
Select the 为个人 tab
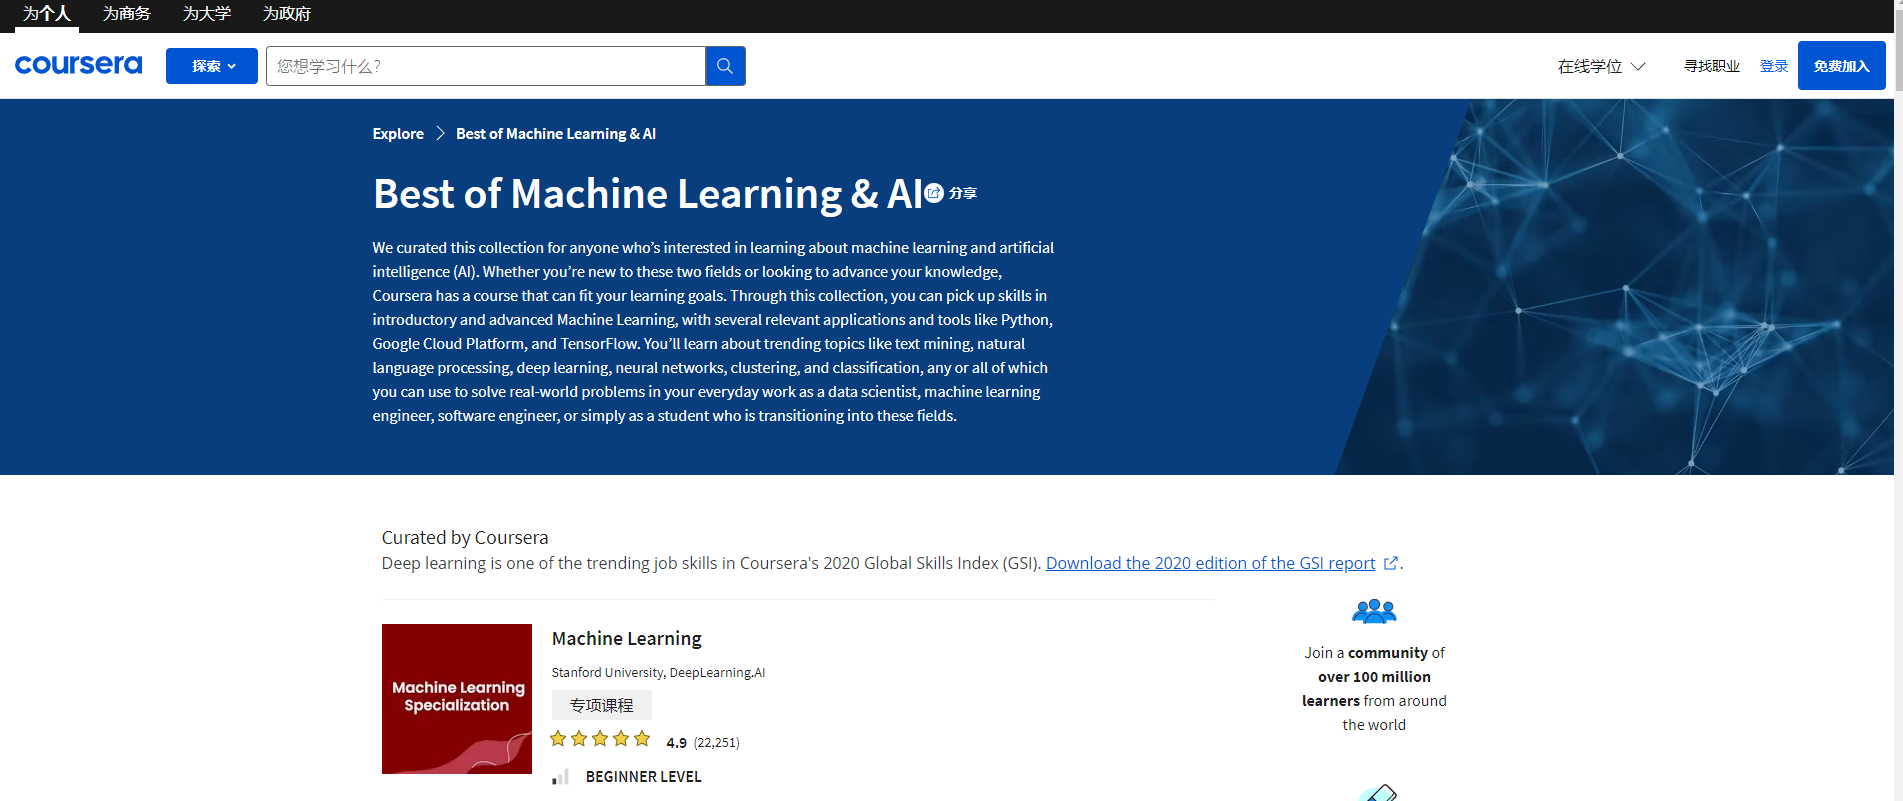47,14
